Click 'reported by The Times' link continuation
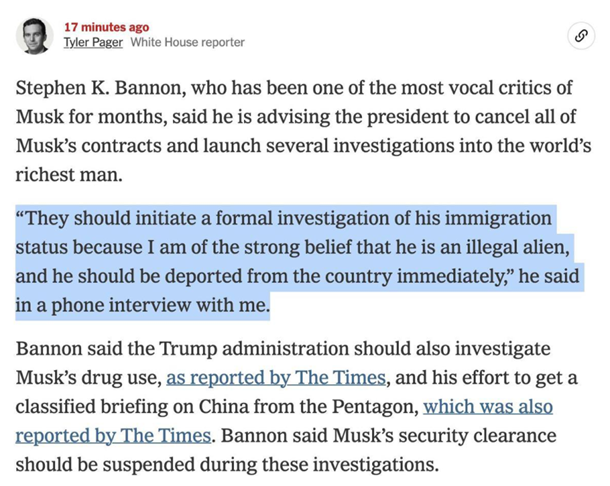 point(113,435)
